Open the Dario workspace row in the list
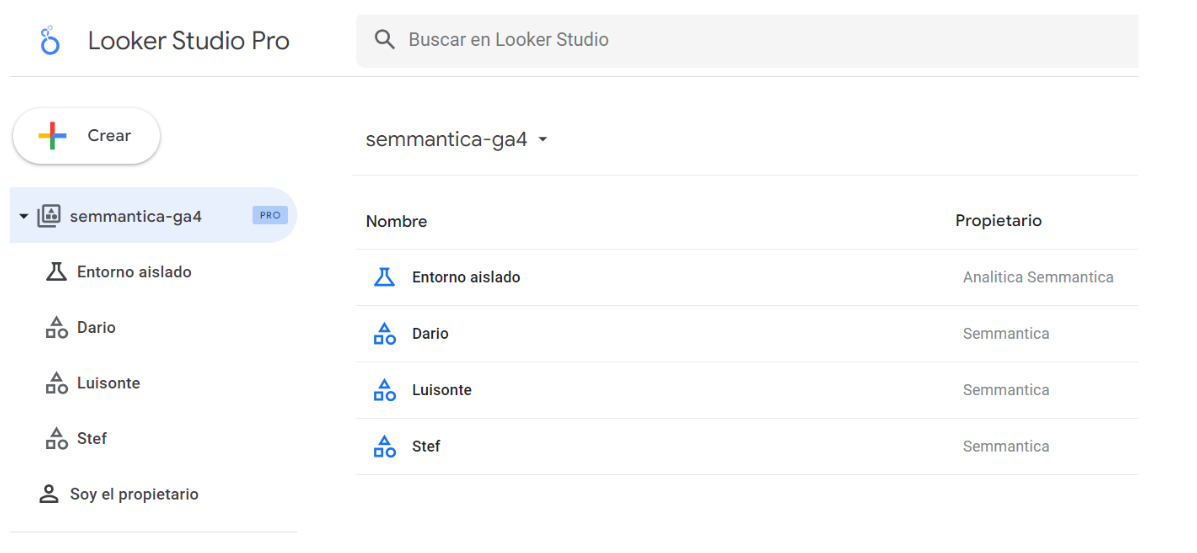The height and width of the screenshot is (553, 1197). [x=430, y=334]
